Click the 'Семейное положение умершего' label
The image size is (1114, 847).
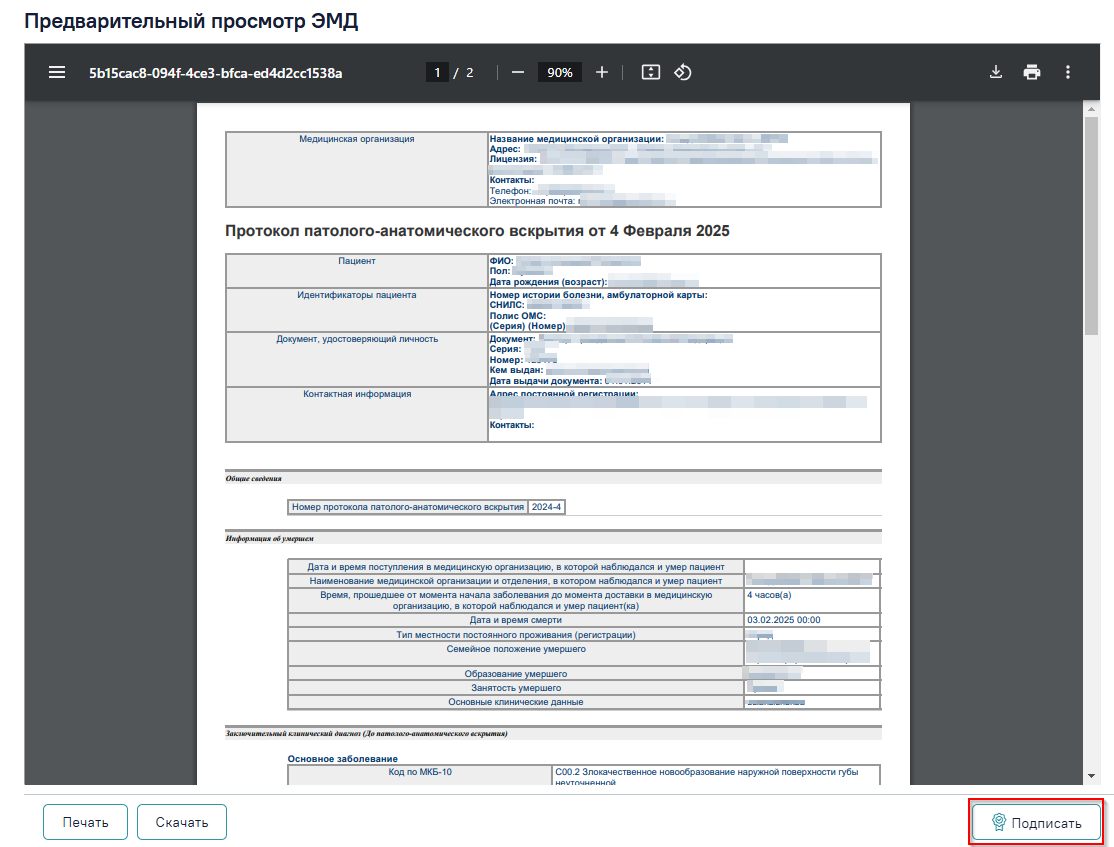(x=516, y=649)
